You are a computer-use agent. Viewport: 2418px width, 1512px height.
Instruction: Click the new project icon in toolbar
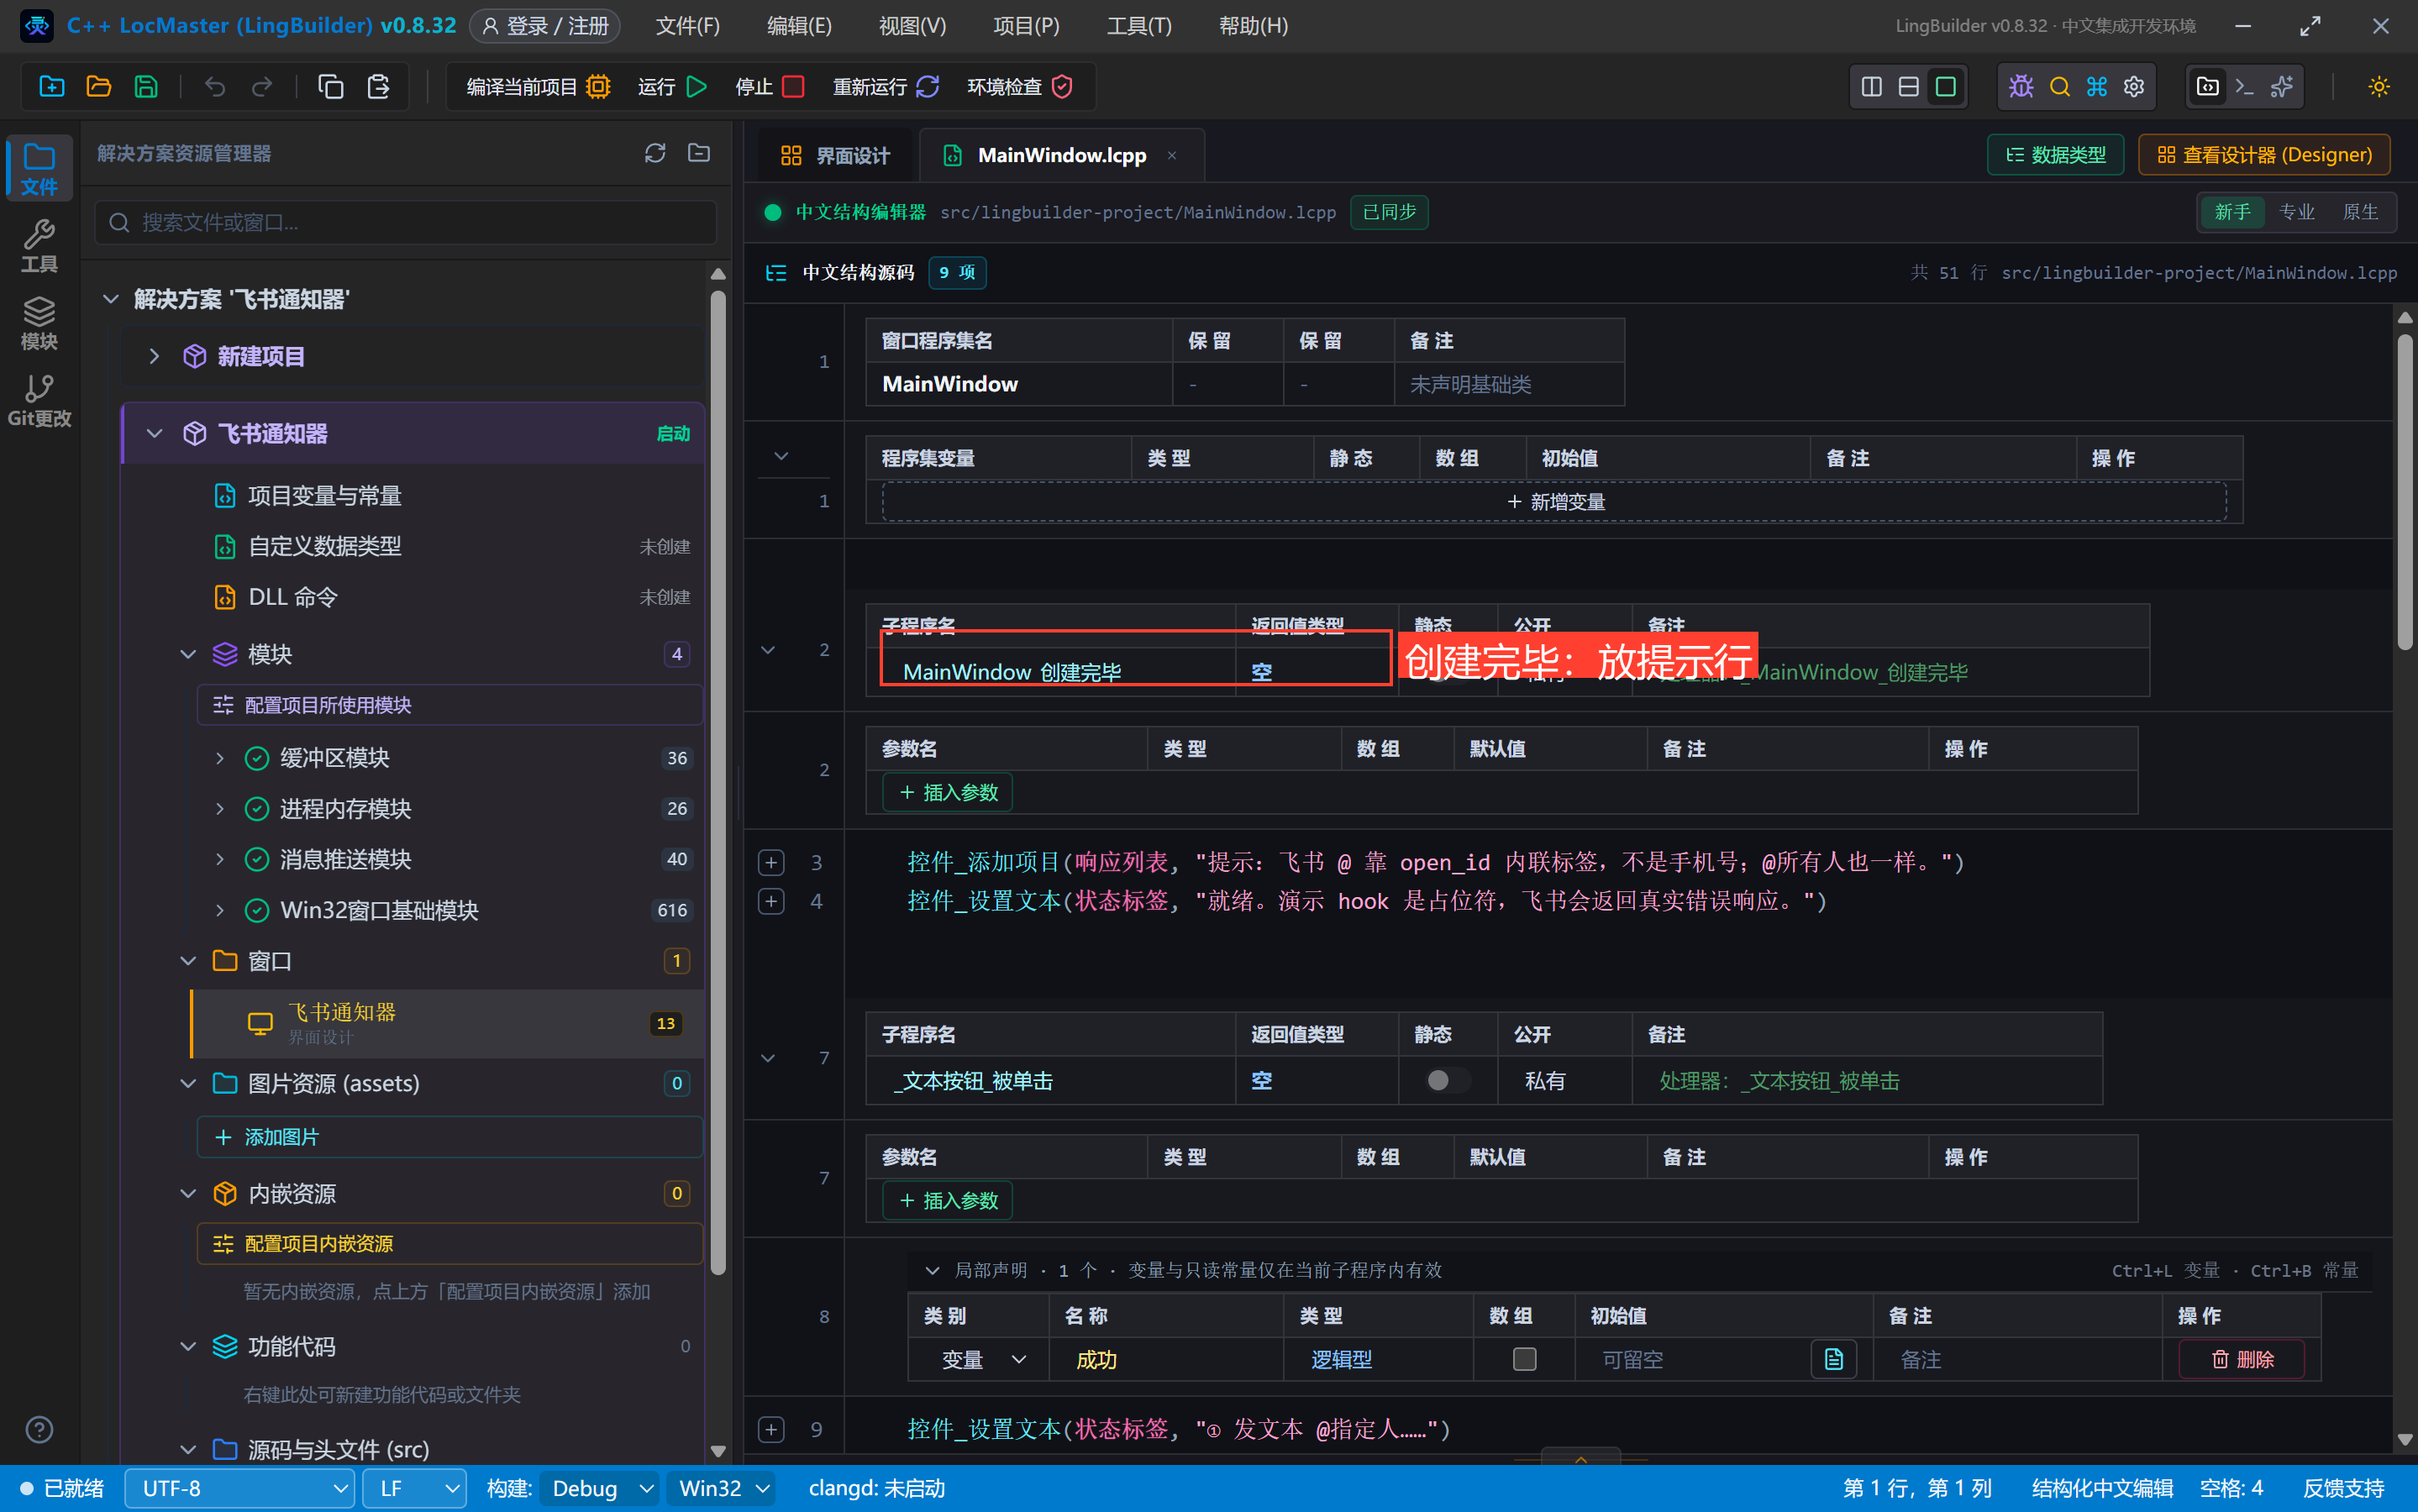click(51, 87)
